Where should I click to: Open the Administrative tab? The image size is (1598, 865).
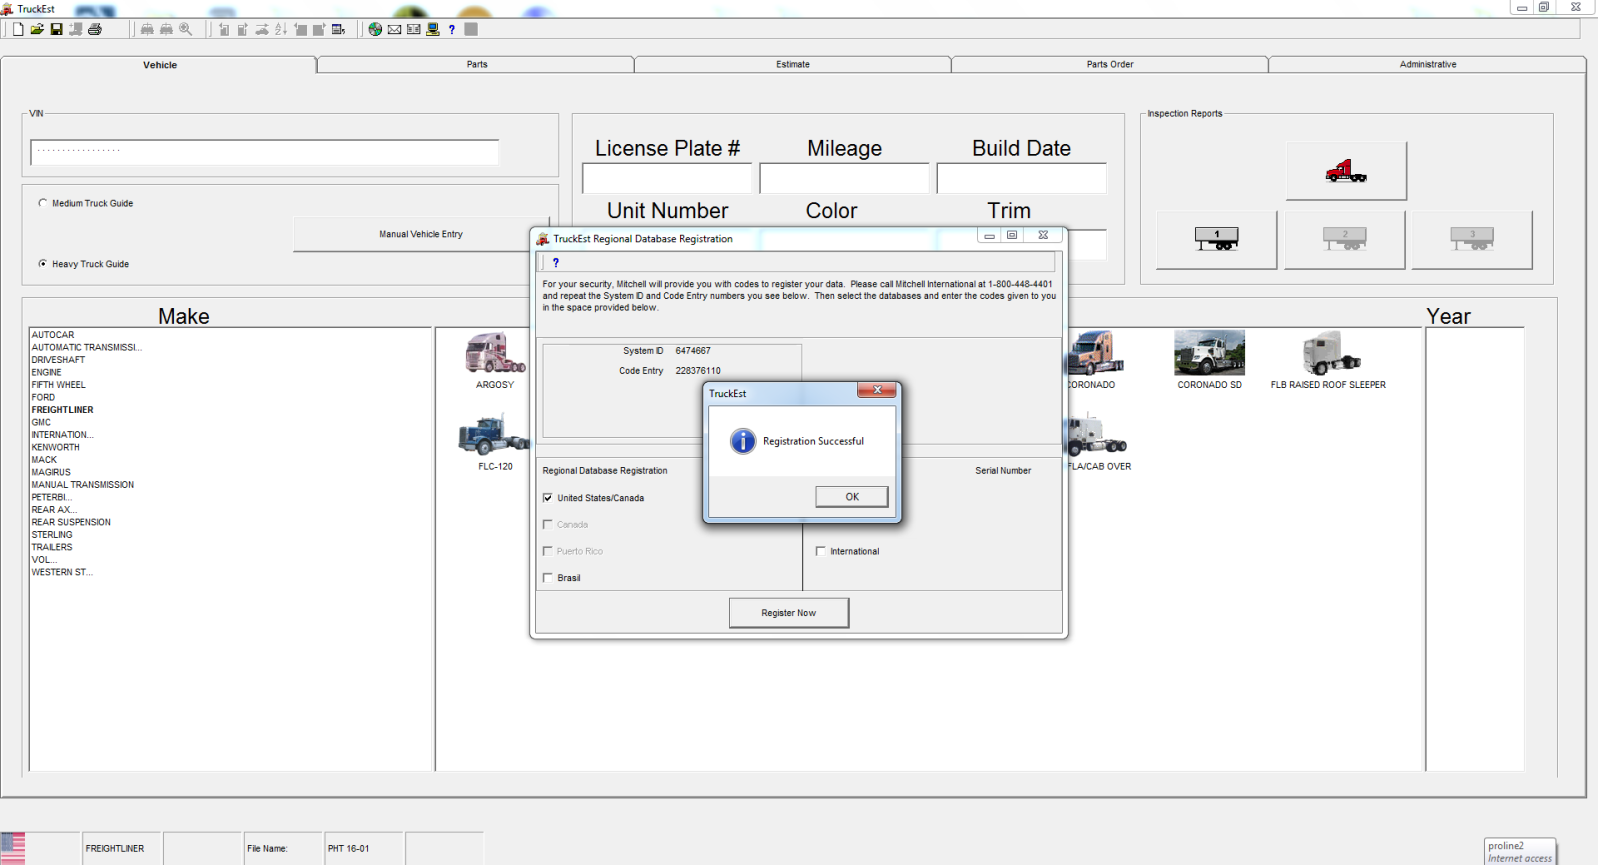[1427, 64]
